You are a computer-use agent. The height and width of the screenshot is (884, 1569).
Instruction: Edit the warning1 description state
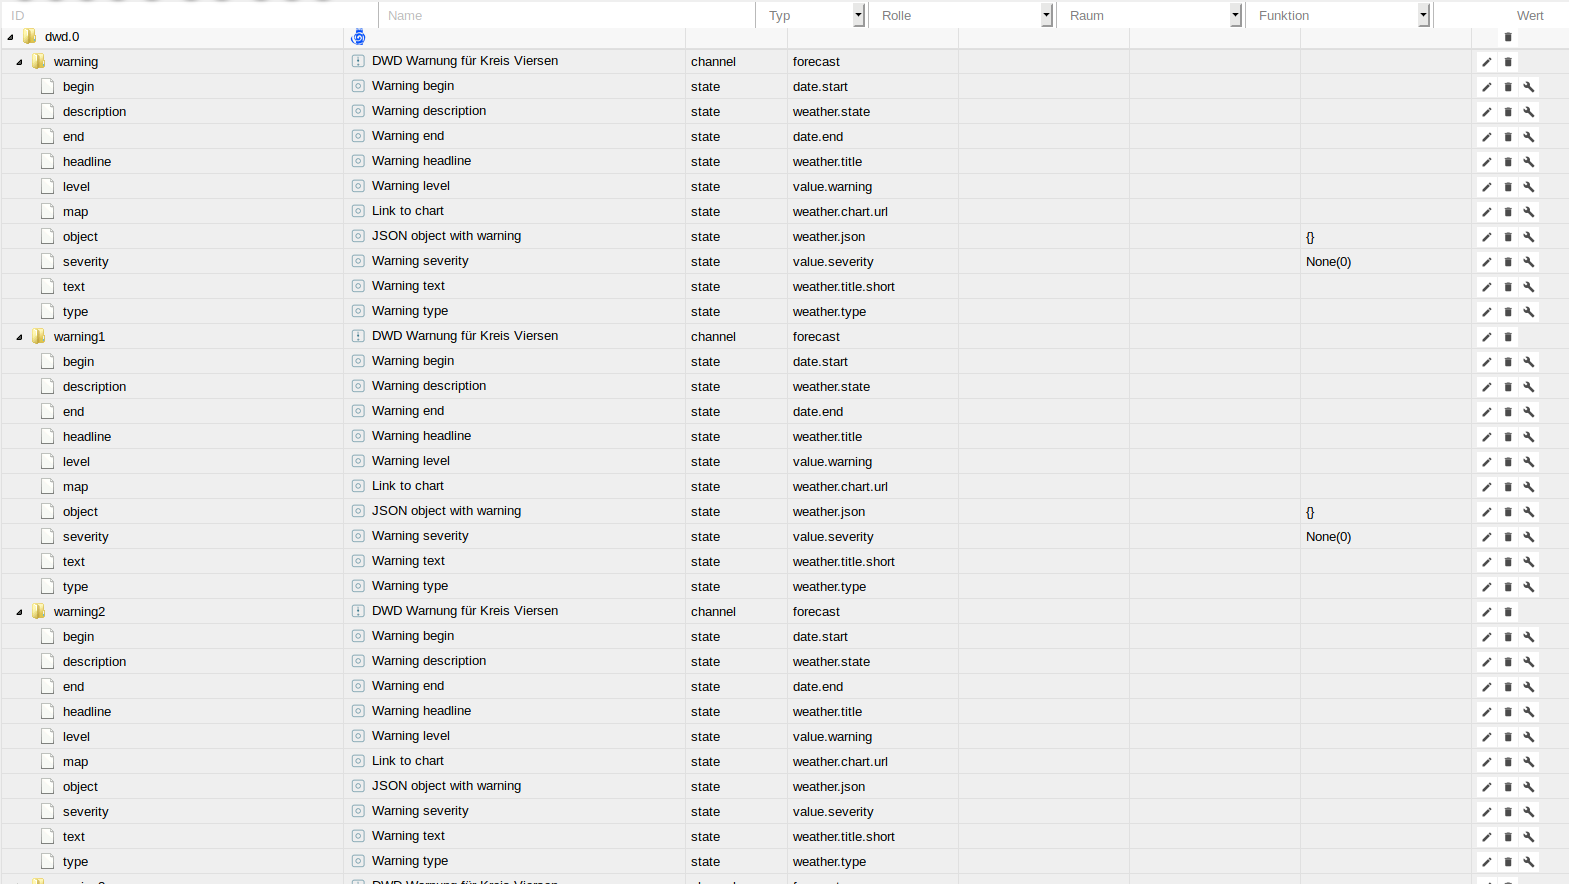click(x=1487, y=387)
